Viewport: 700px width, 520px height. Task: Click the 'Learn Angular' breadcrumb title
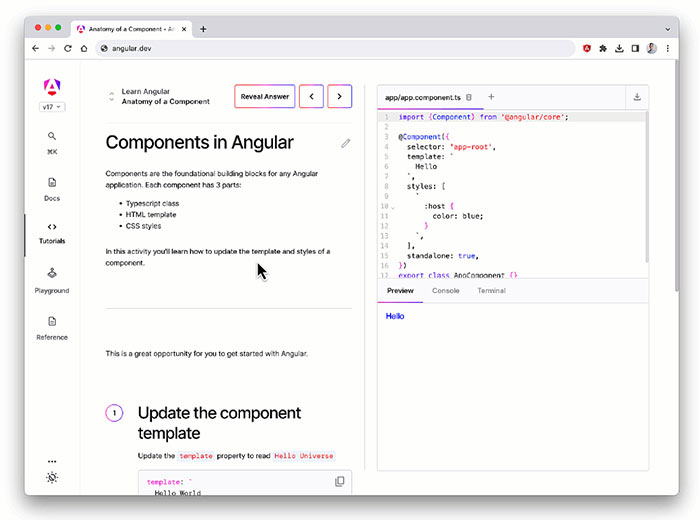tap(146, 92)
